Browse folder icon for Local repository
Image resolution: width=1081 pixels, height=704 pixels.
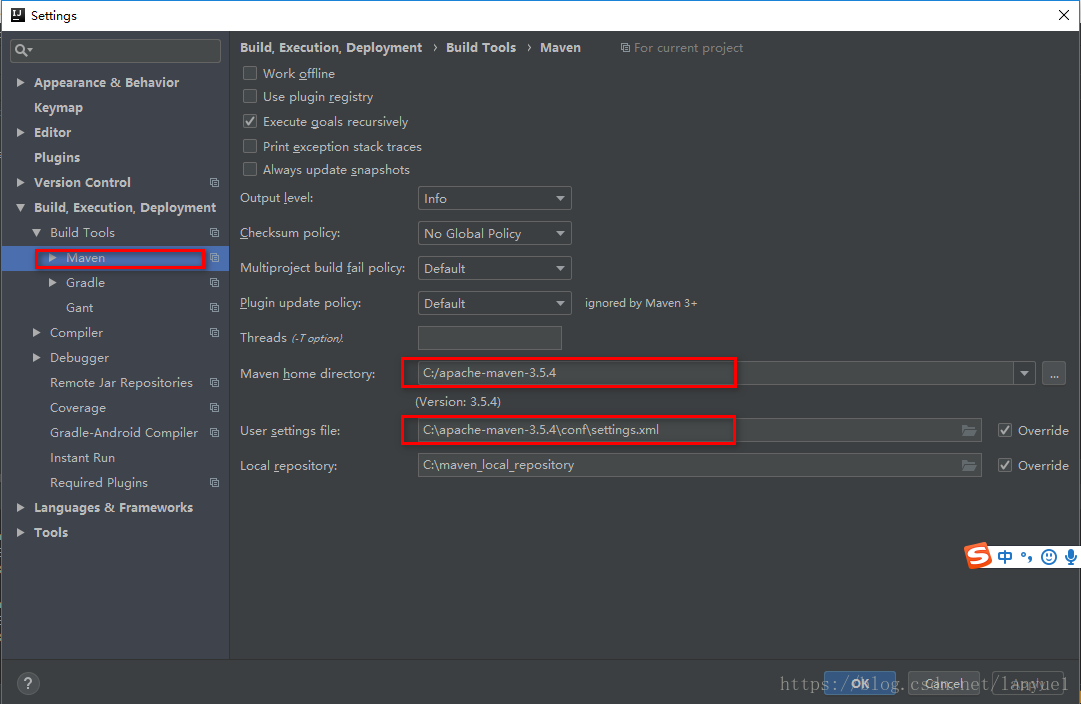[969, 465]
